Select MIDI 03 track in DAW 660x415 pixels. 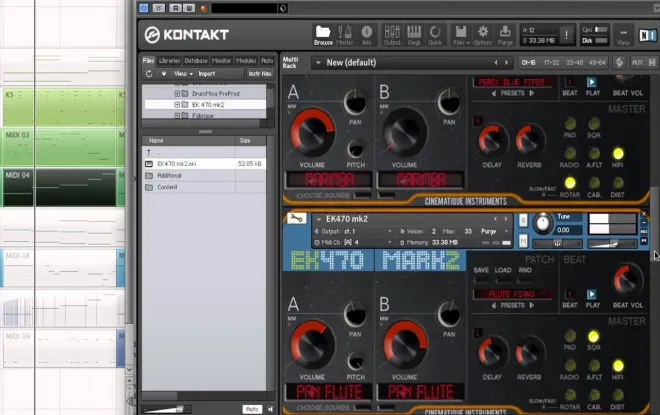(x=59, y=147)
